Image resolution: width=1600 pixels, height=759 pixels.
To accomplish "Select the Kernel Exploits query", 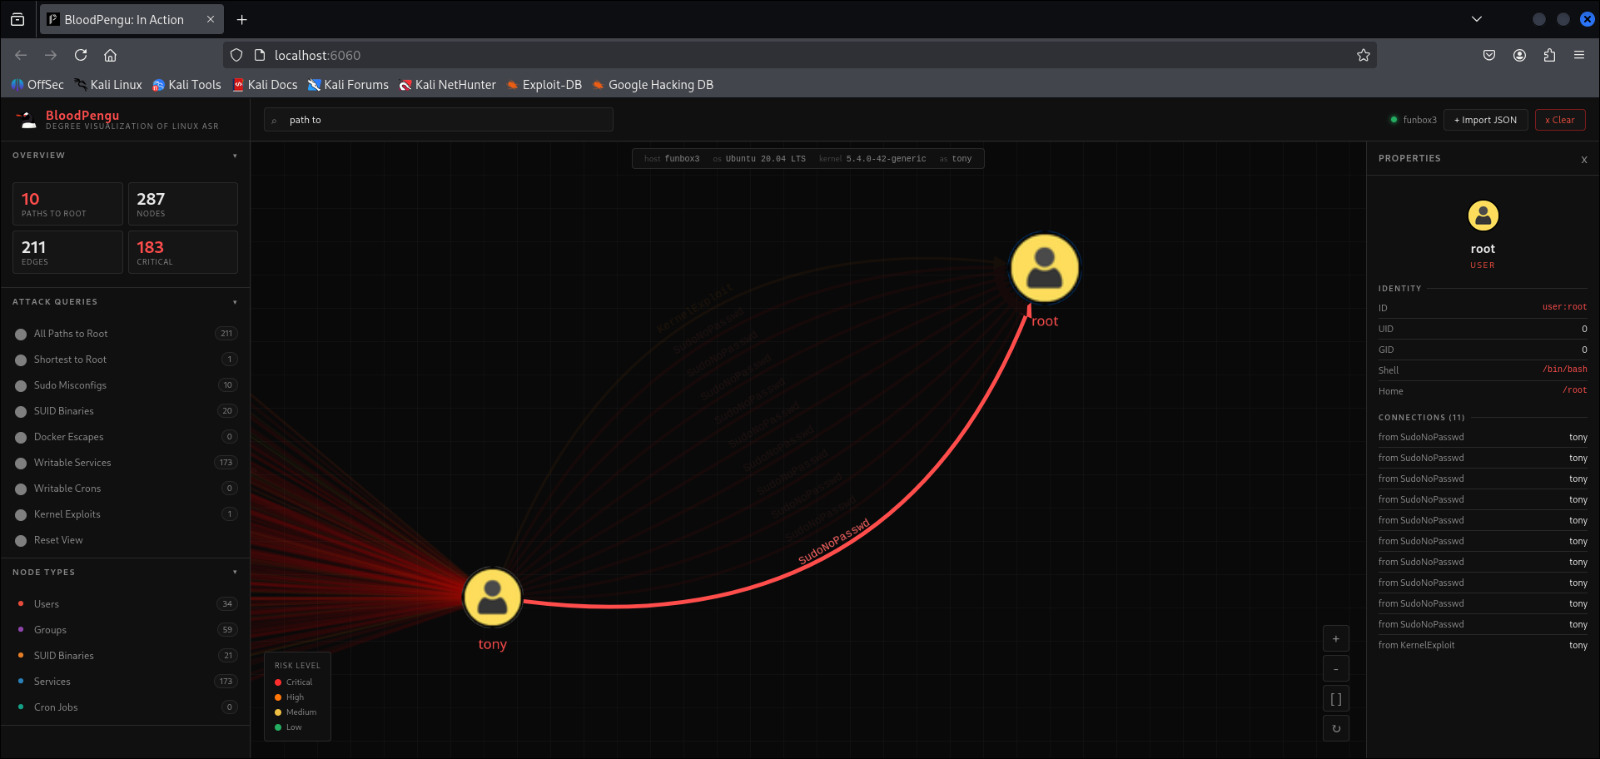I will pos(125,515).
